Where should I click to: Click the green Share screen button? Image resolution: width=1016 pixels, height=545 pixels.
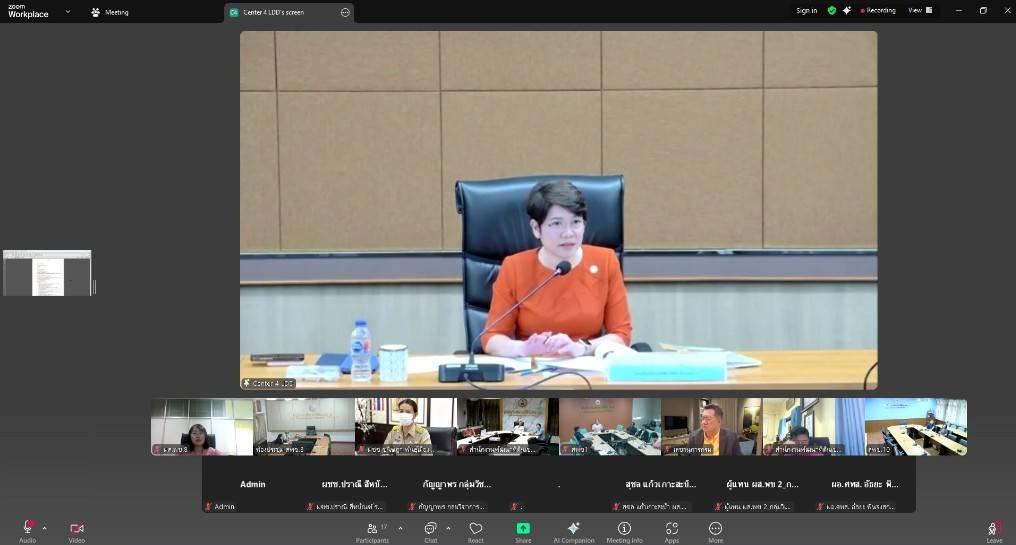click(x=523, y=529)
